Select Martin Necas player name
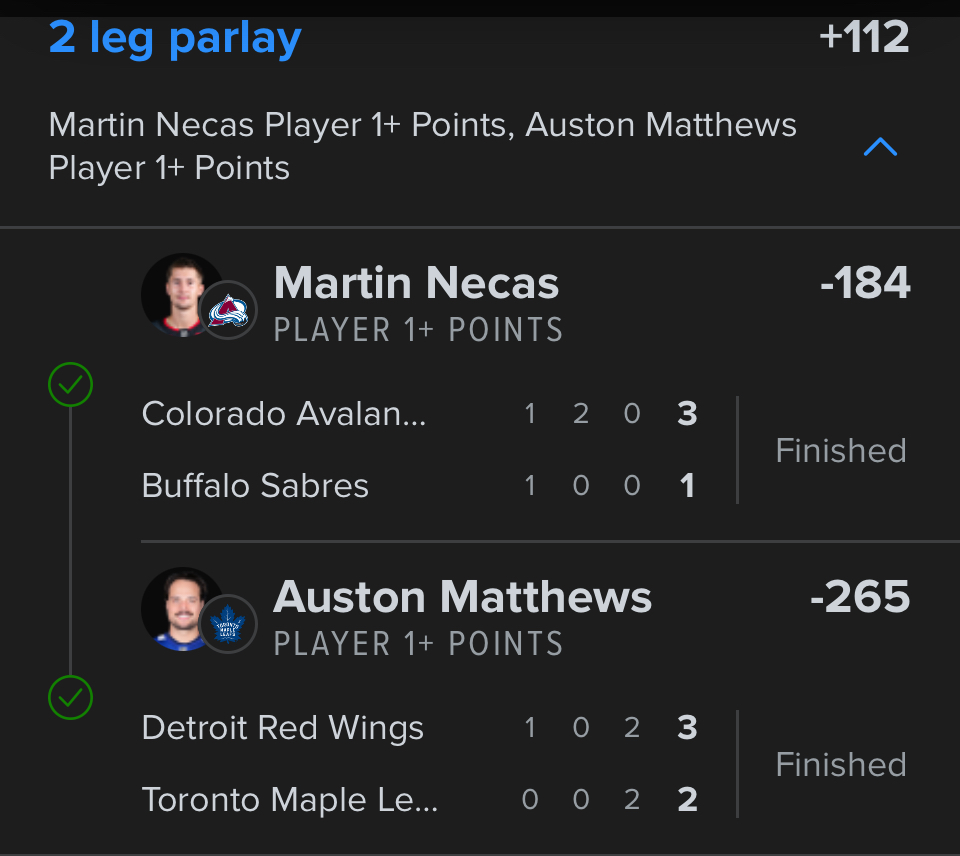The image size is (960, 856). 416,283
